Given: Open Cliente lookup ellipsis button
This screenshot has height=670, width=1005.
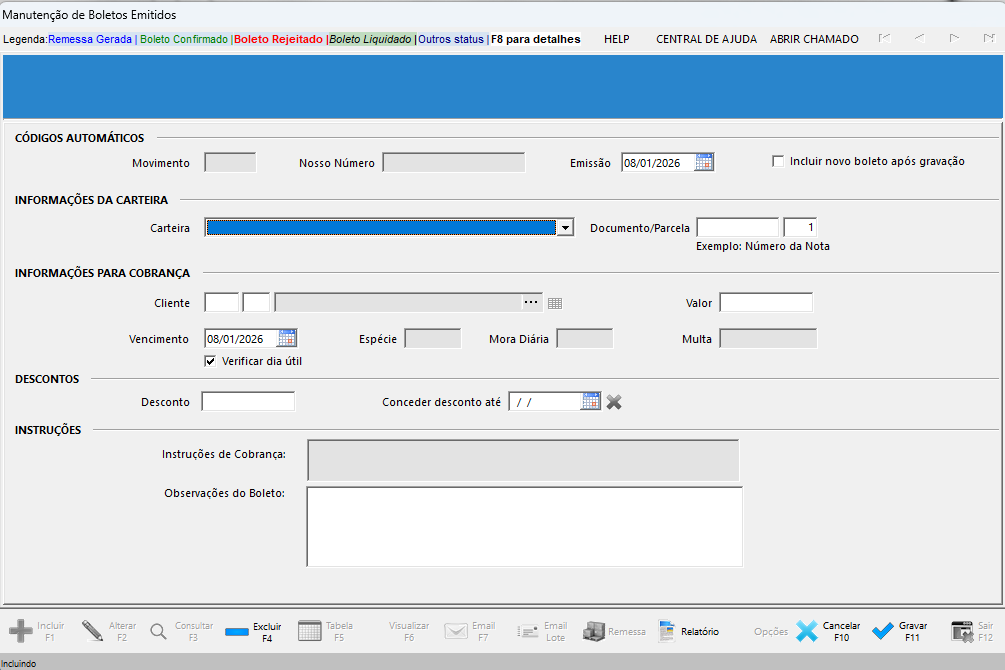Looking at the screenshot, I should point(531,302).
